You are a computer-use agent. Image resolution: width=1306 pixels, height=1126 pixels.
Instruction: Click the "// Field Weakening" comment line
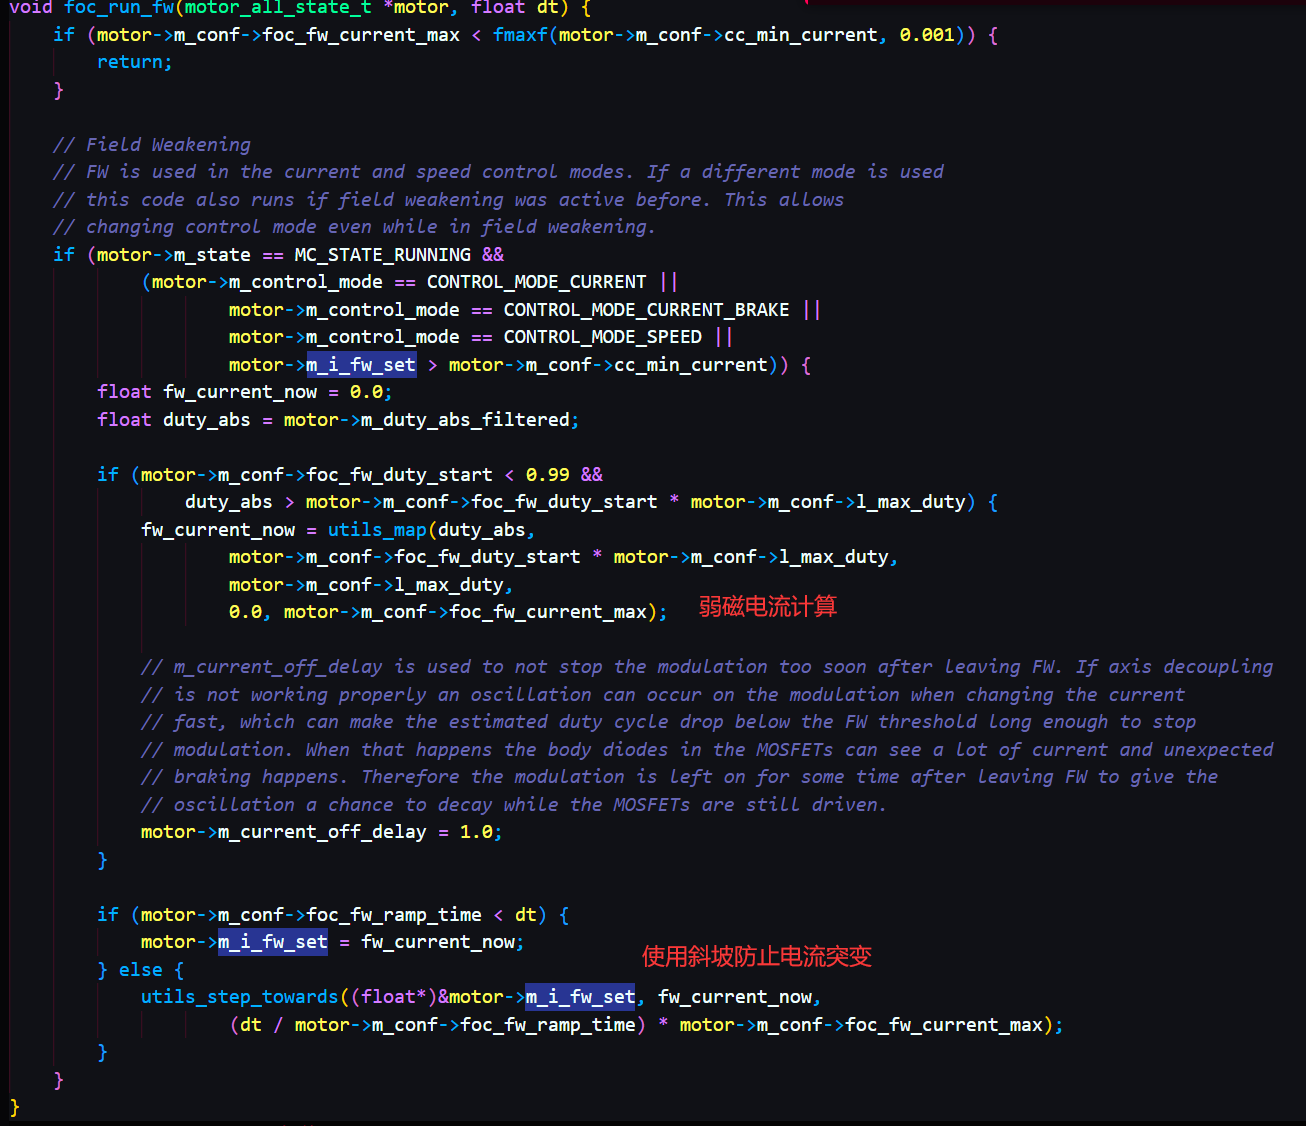(x=151, y=145)
